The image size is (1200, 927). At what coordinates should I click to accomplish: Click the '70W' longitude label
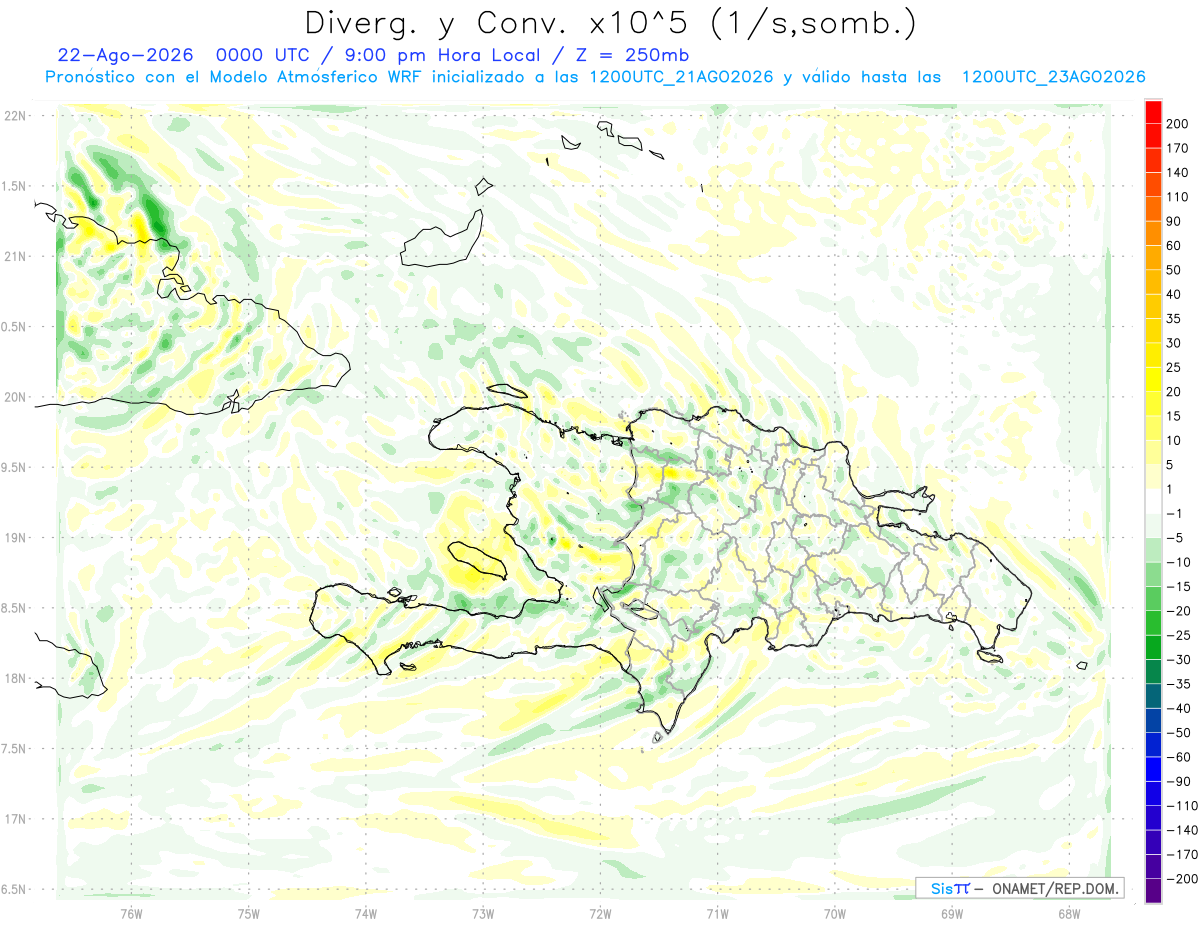click(834, 913)
